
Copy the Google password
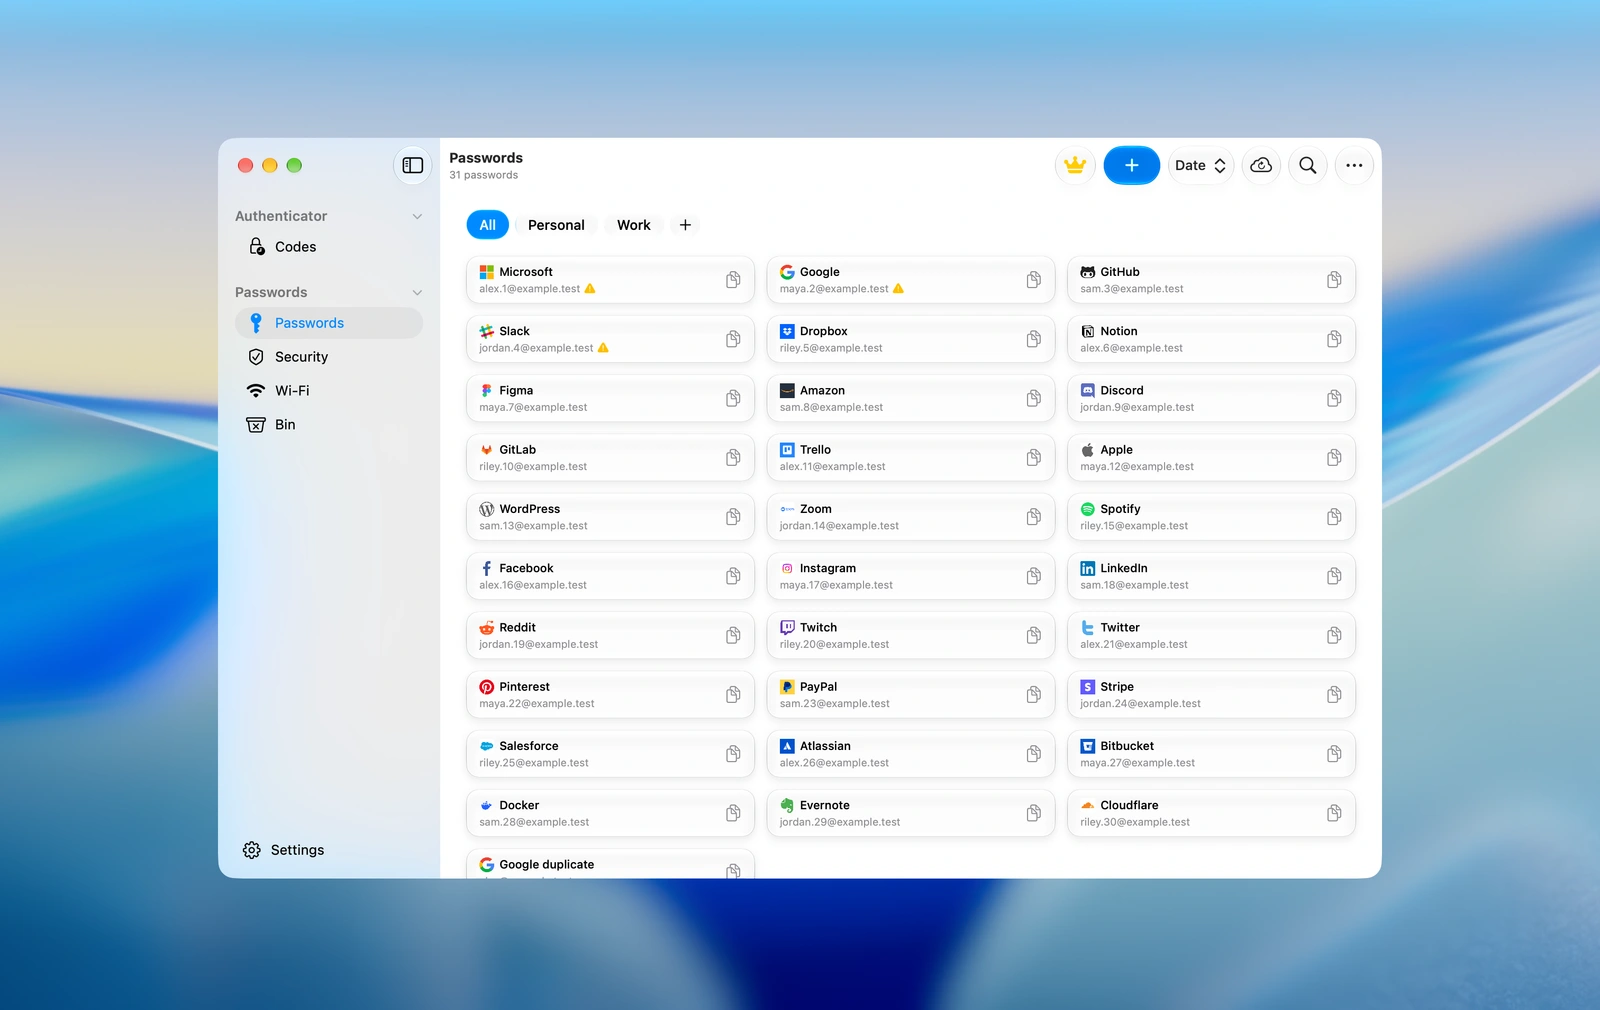click(1034, 280)
